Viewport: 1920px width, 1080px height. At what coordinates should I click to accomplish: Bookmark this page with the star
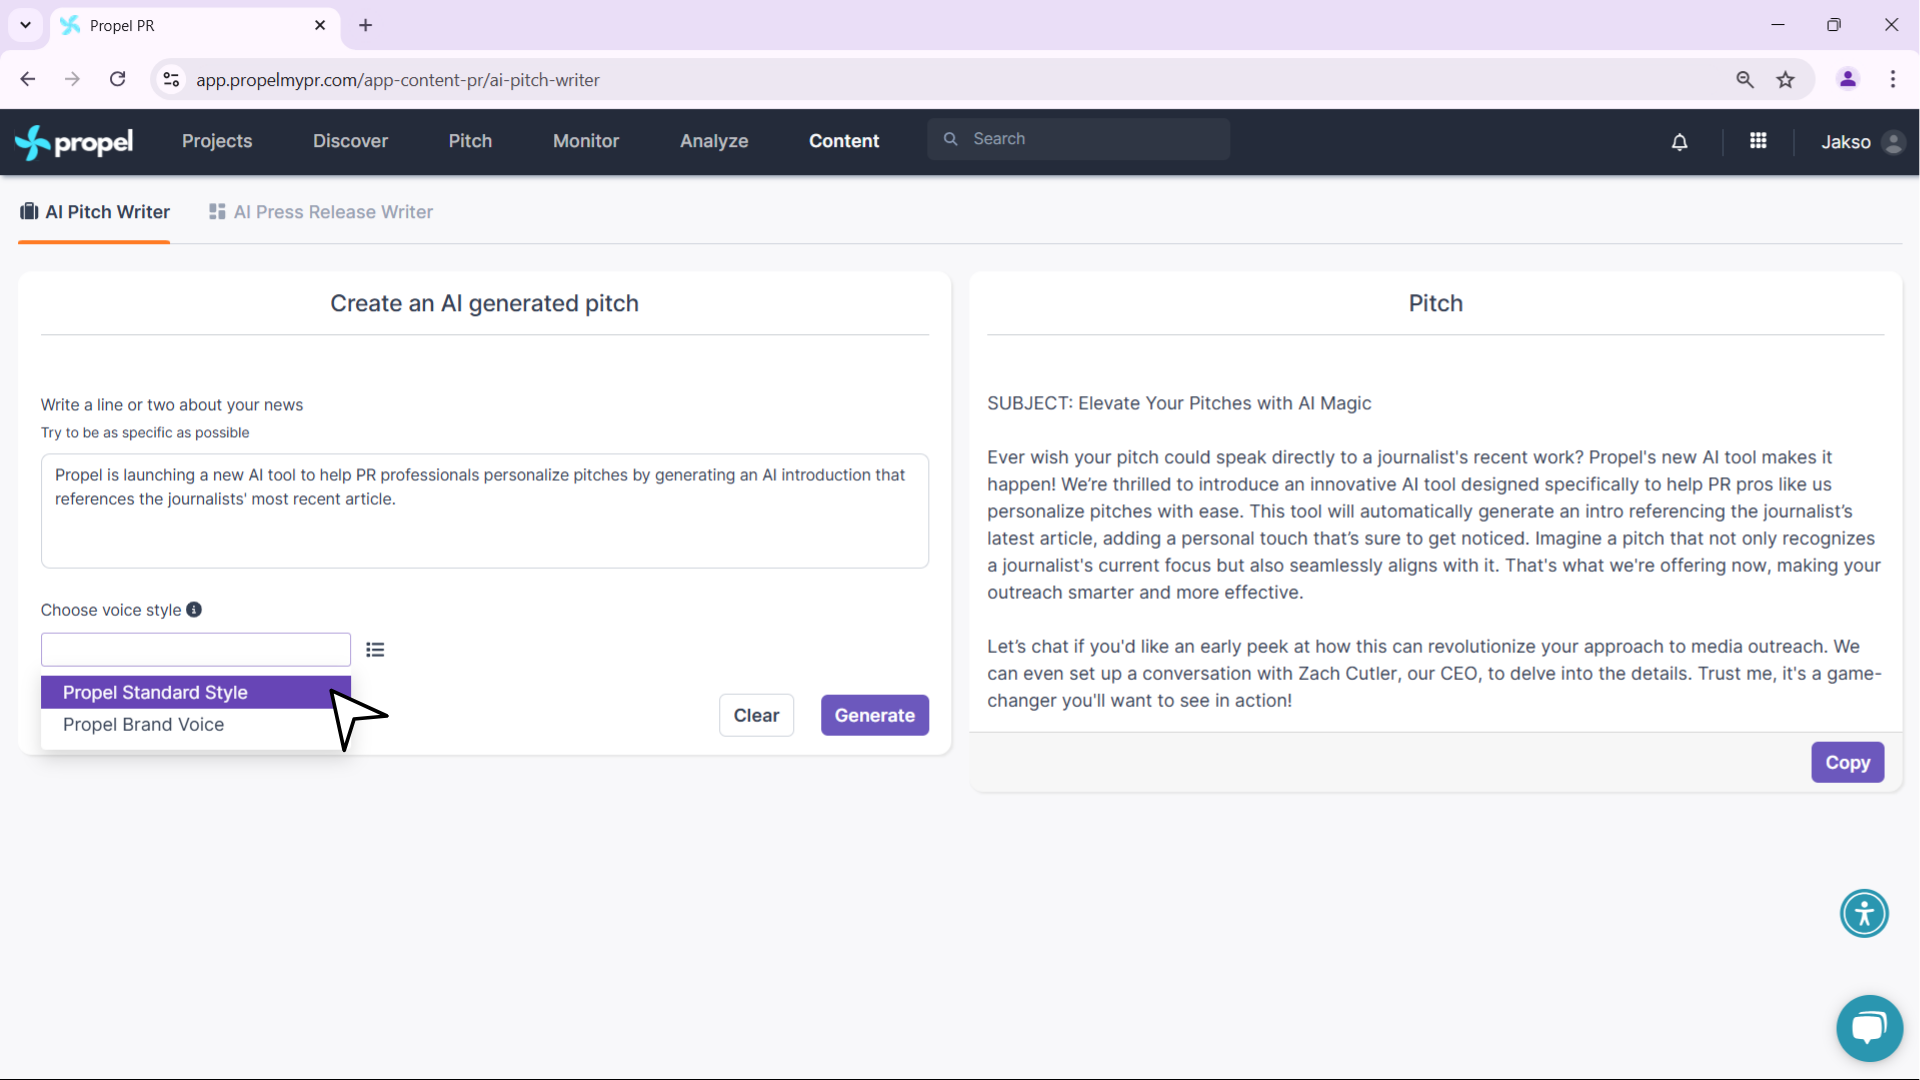[x=1786, y=79]
